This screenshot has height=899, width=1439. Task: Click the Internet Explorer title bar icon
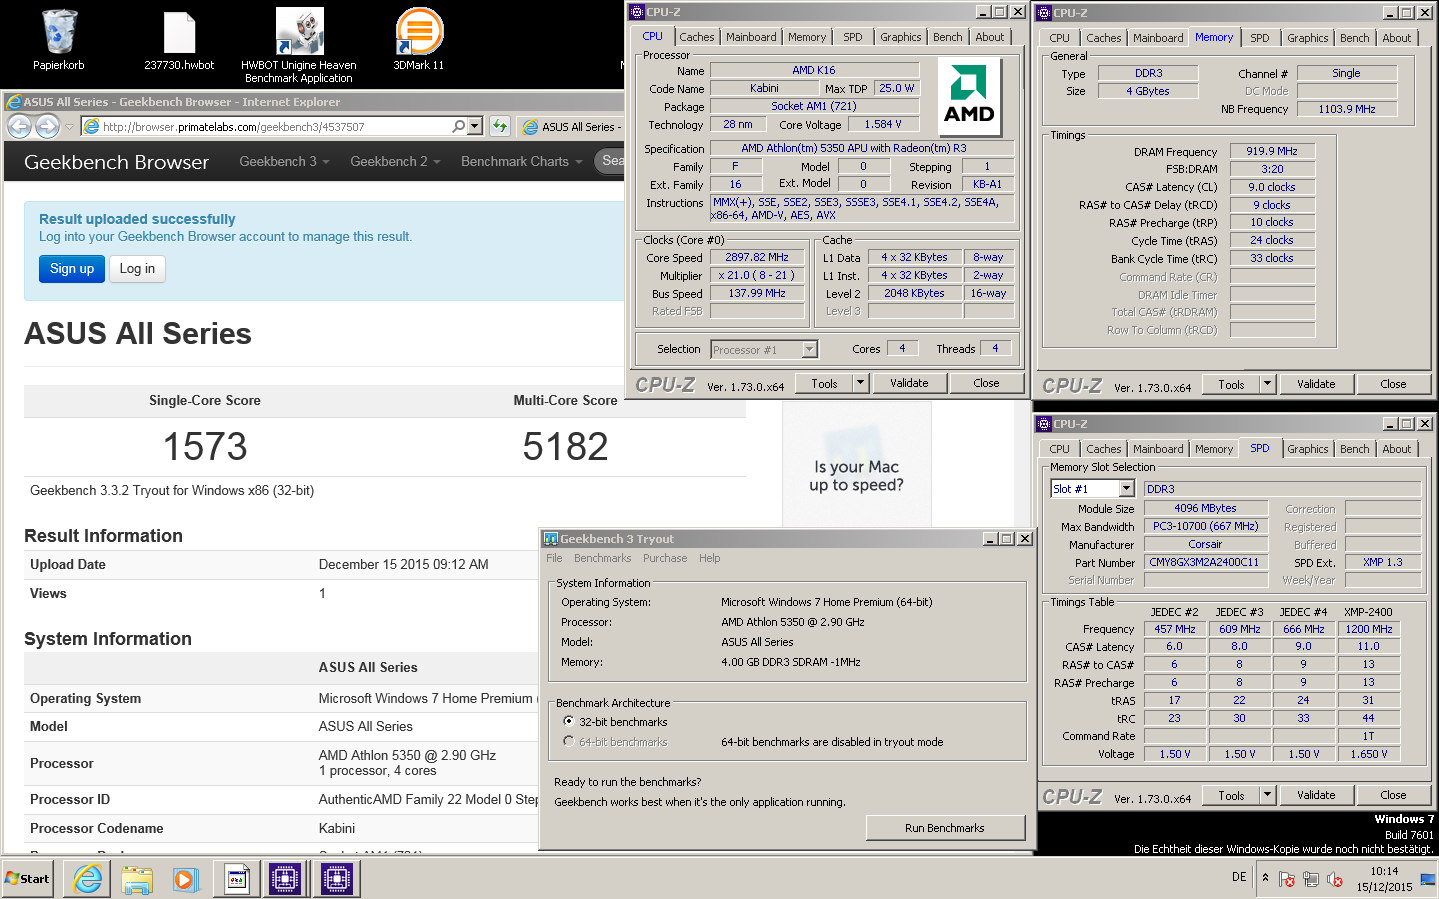13,102
